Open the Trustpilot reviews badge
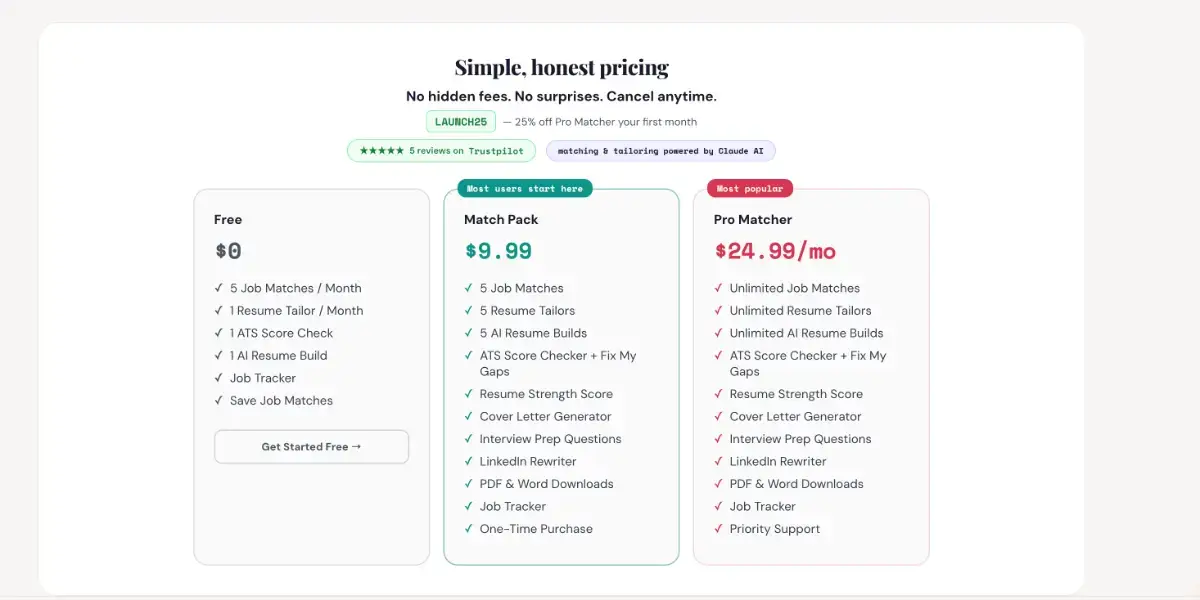Screen dimensions: 1200x600 (x=441, y=151)
